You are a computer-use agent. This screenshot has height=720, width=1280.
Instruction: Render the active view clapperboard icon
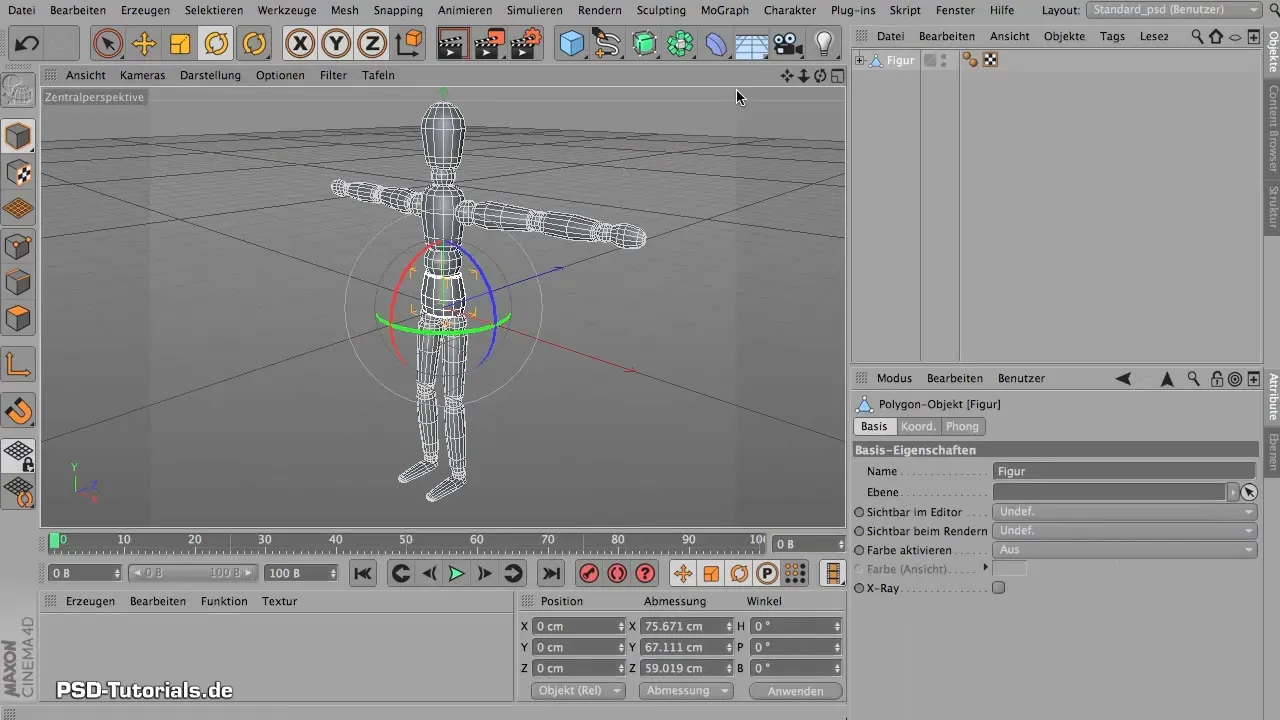453,43
